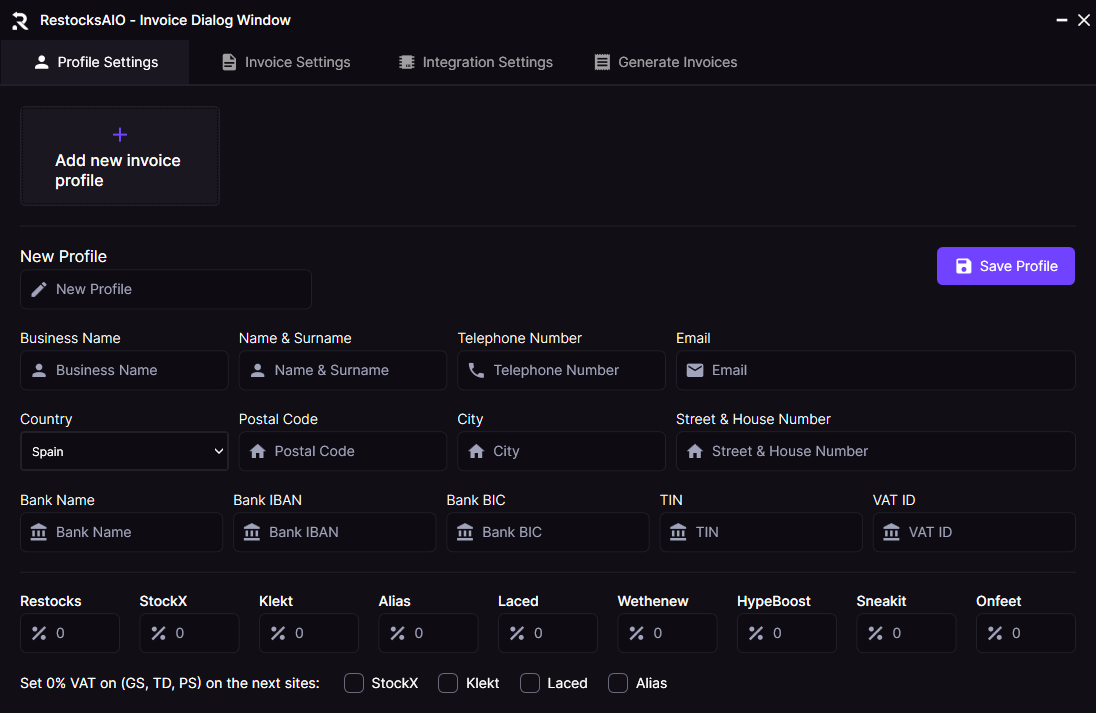Viewport: 1096px width, 713px height.
Task: Minimize the Invoice Dialog window
Action: pyautogui.click(x=1062, y=20)
